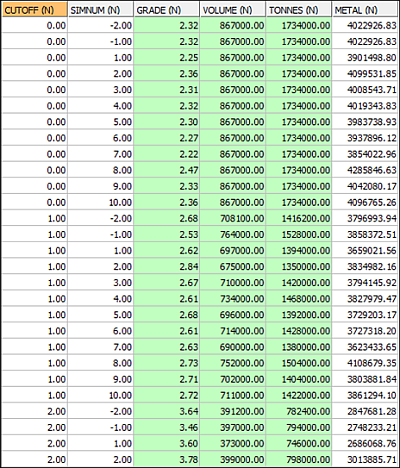This screenshot has width=400, height=468.
Task: Click tonnes cell 782400.00
Action: tap(299, 411)
